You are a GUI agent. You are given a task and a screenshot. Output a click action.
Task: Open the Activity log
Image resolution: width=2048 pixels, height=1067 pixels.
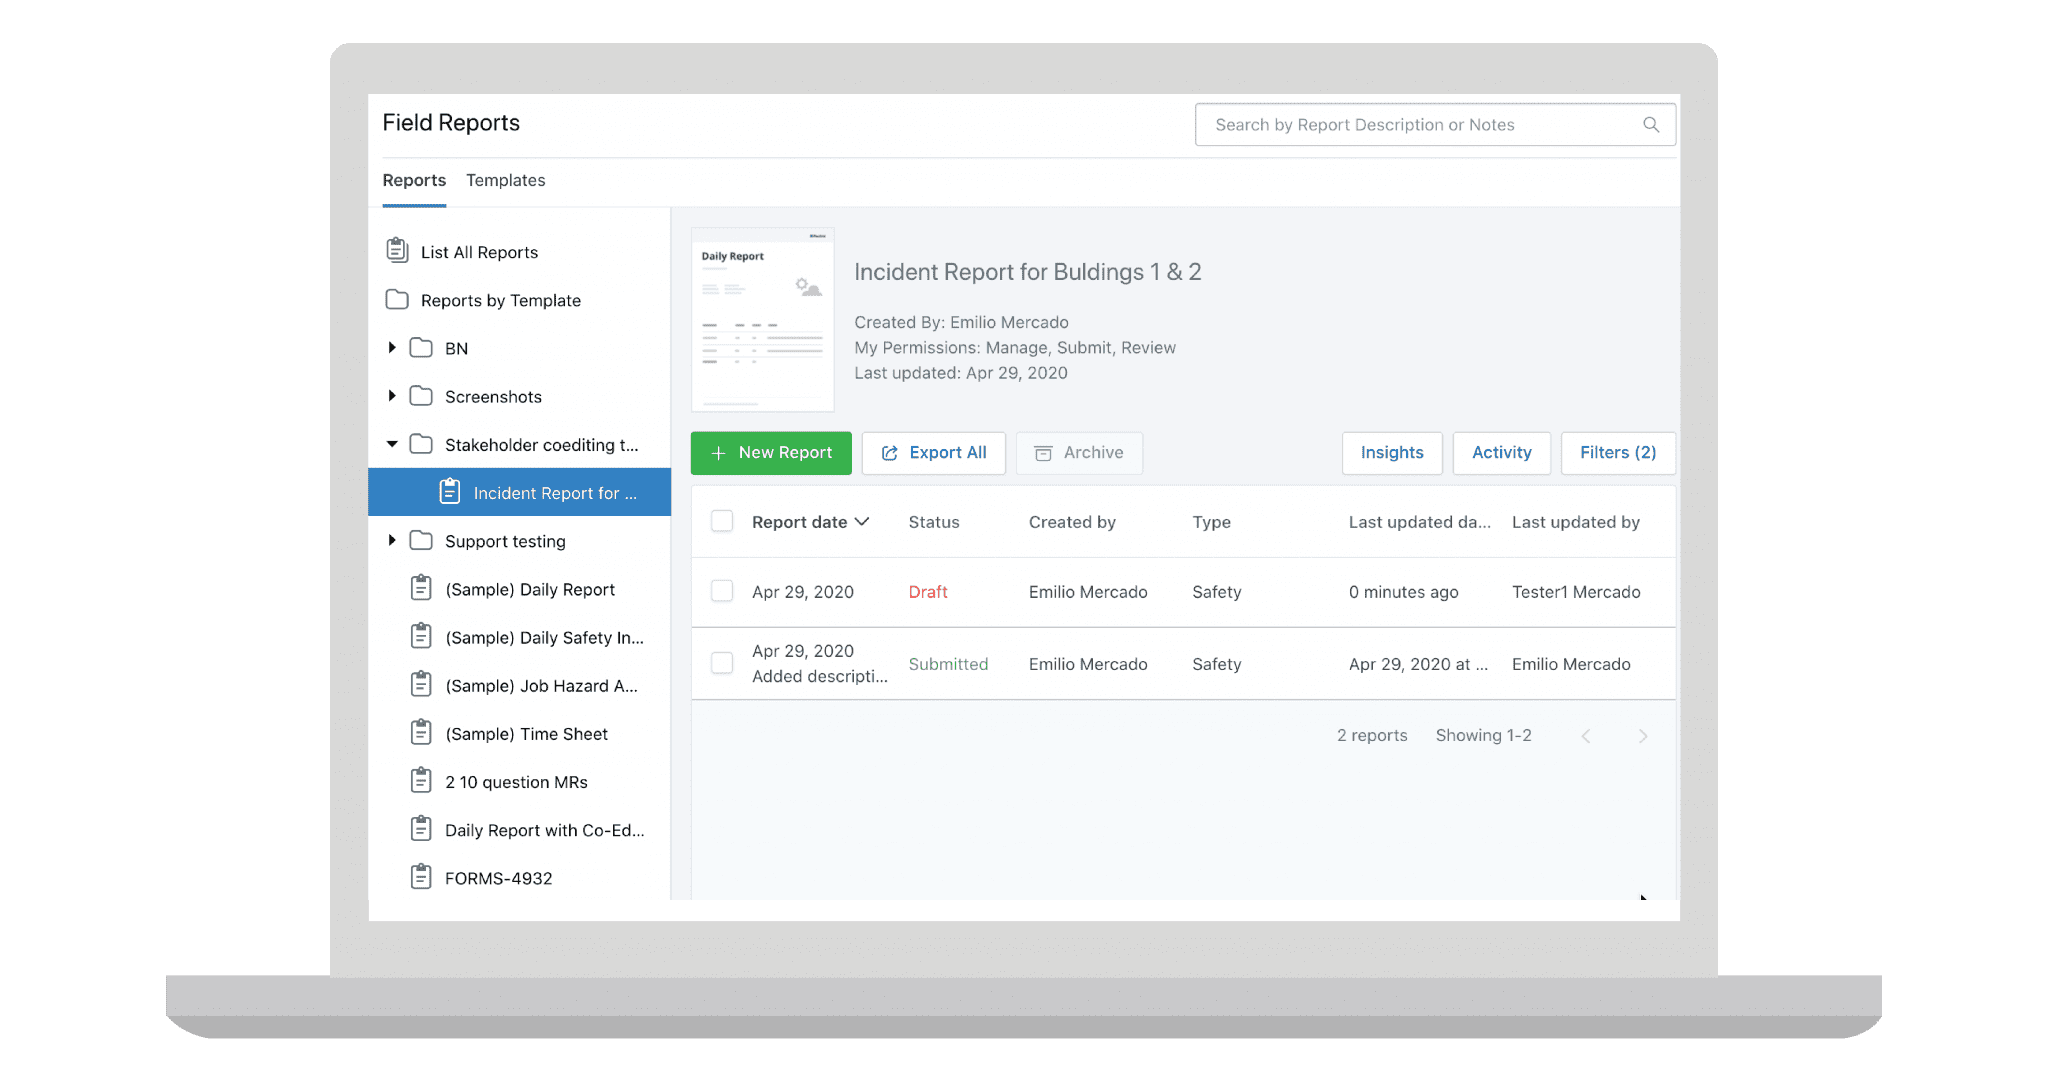(1502, 453)
